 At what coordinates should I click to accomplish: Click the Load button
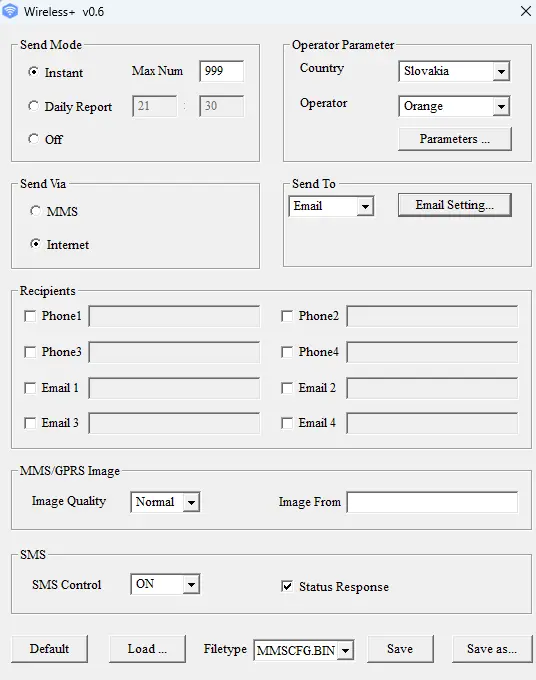147,649
